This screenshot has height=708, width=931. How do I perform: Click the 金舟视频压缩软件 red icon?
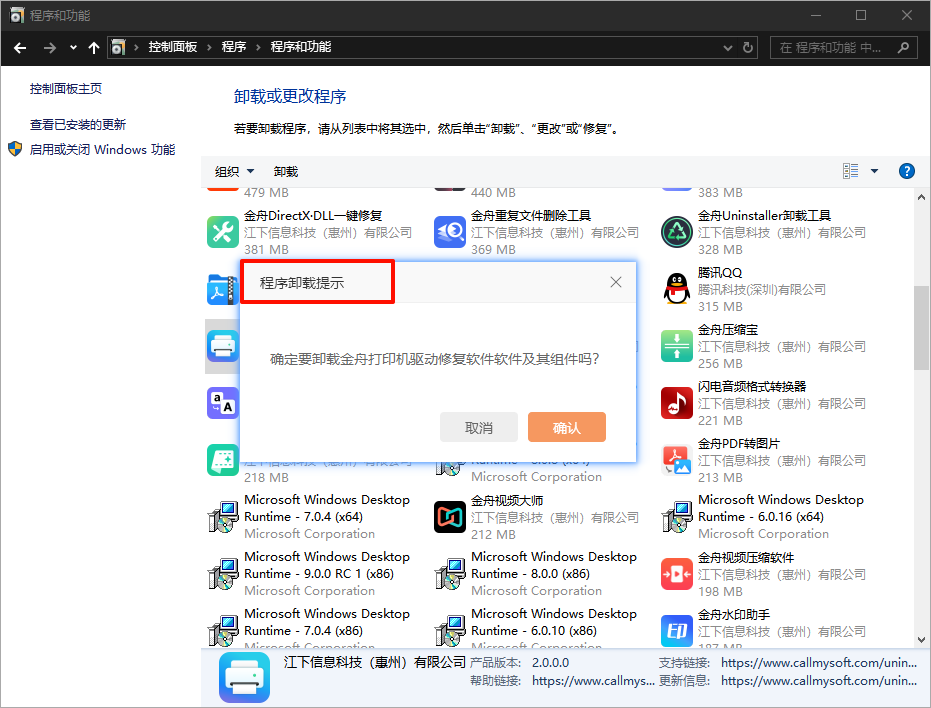[677, 574]
